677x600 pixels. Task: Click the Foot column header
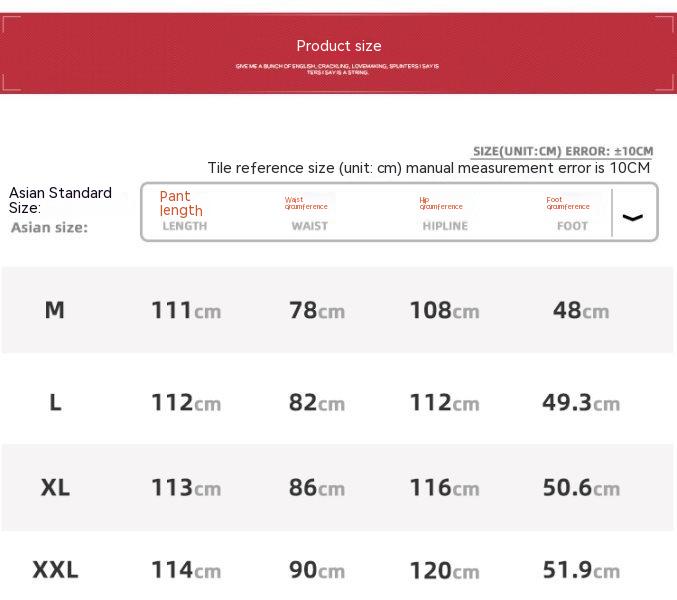[571, 214]
